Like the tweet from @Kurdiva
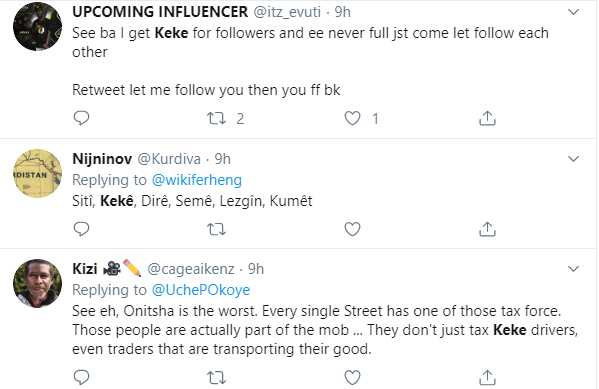Viewport: 599px width, 389px height. coord(352,229)
